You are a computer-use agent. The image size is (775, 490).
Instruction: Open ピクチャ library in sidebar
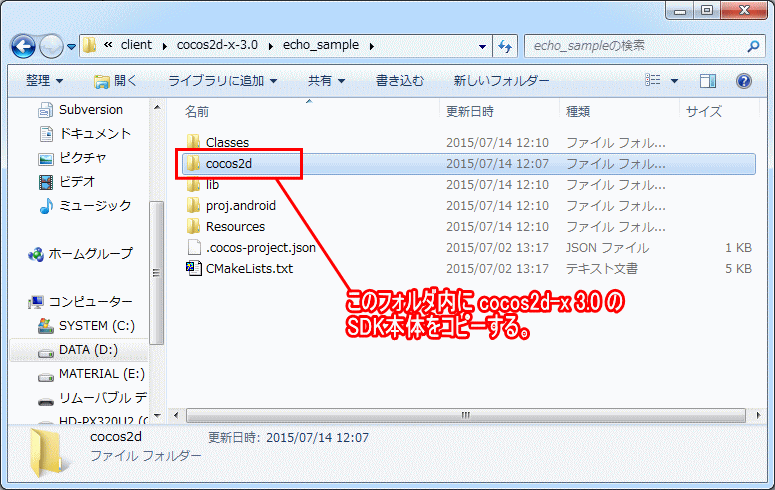pyautogui.click(x=83, y=157)
